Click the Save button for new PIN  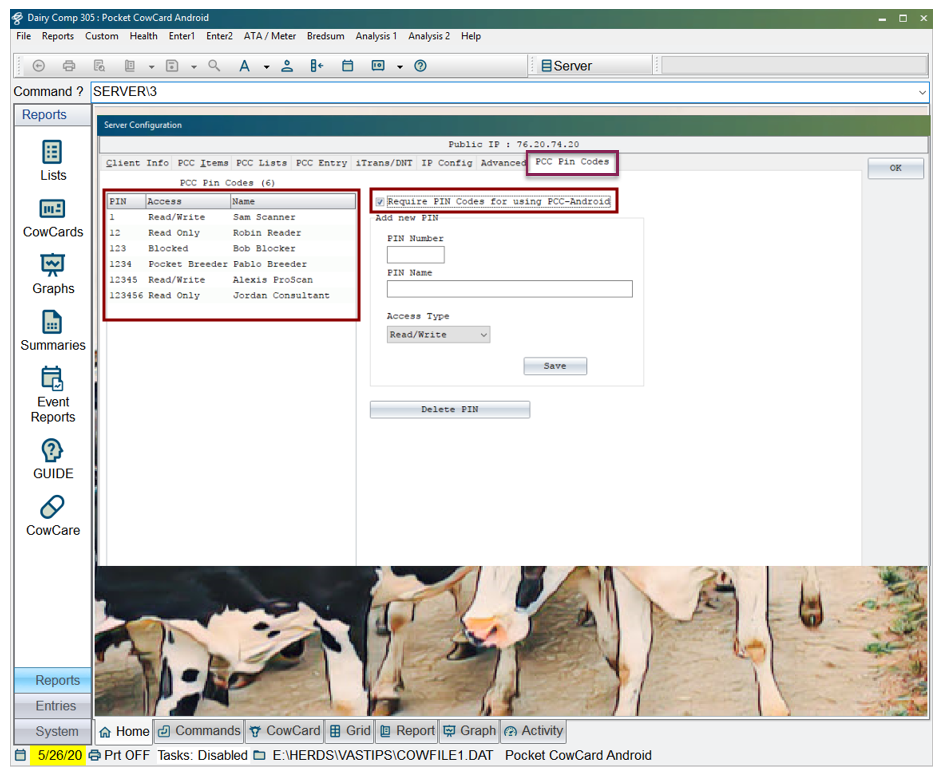pyautogui.click(x=555, y=366)
